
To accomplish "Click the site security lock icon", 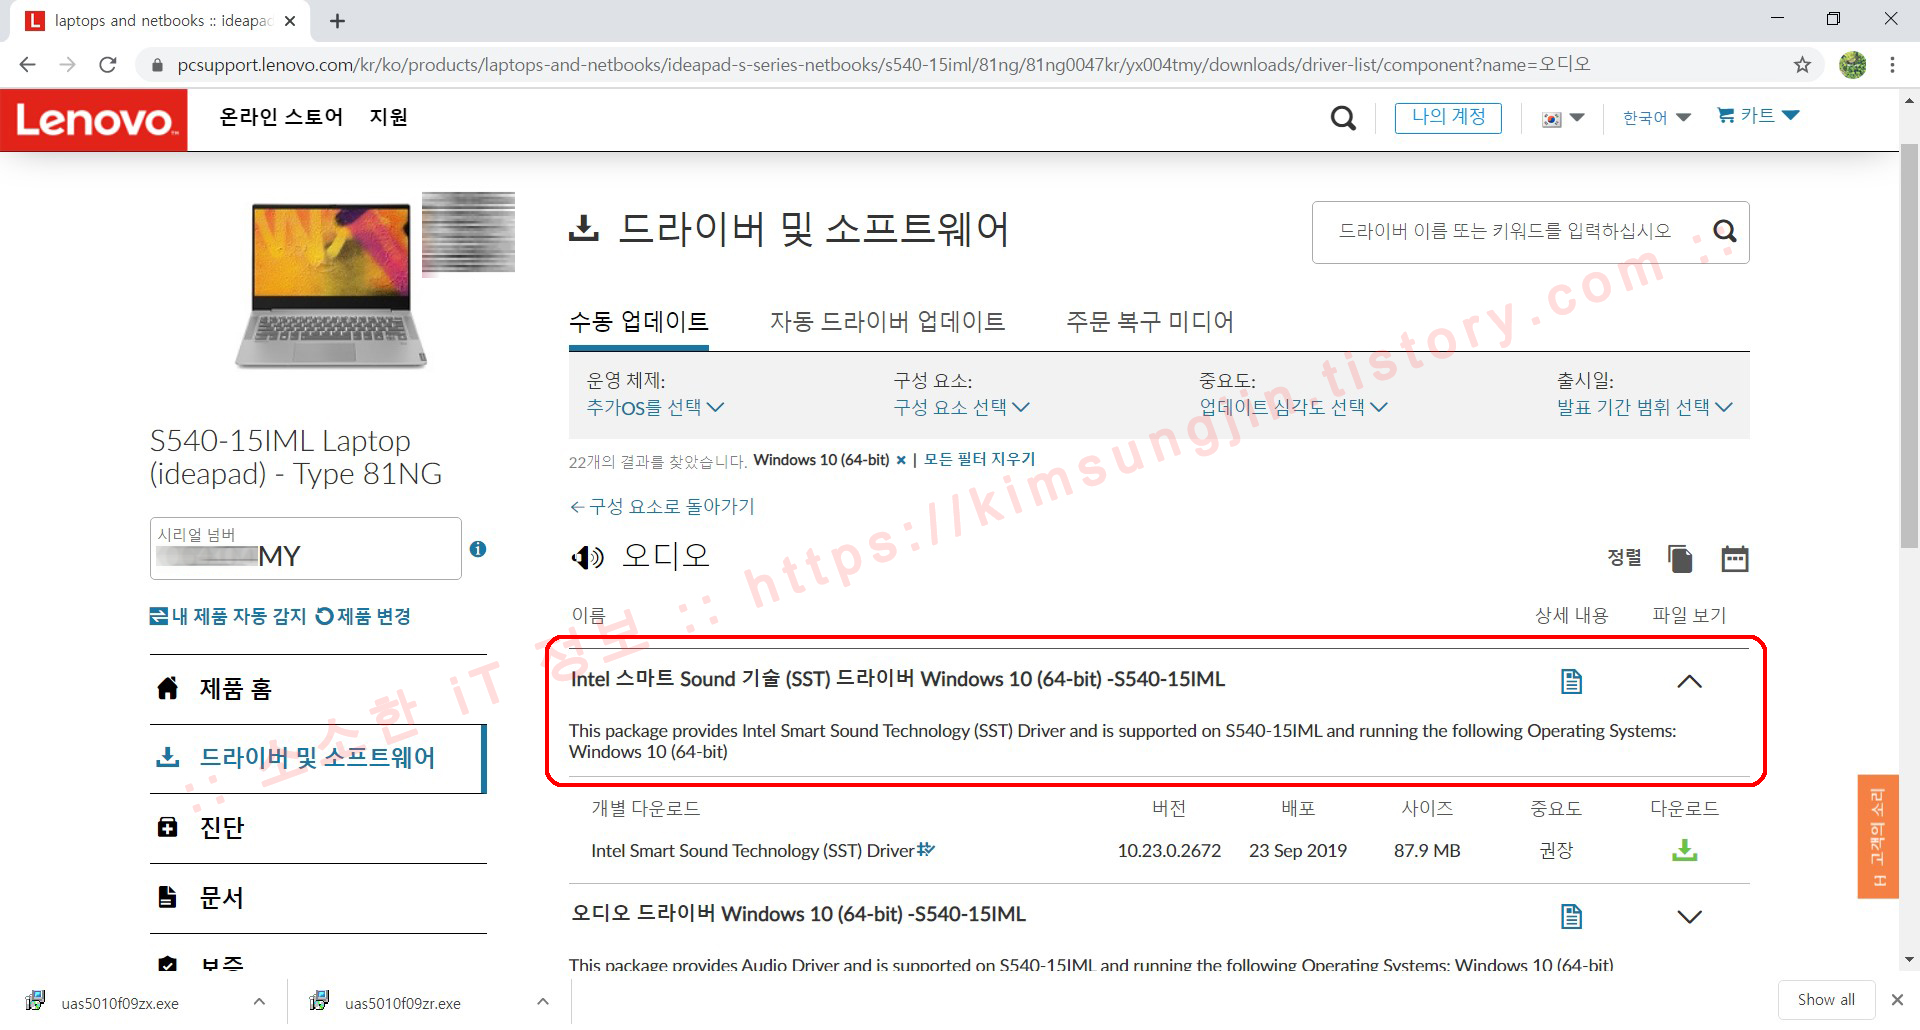I will [157, 65].
